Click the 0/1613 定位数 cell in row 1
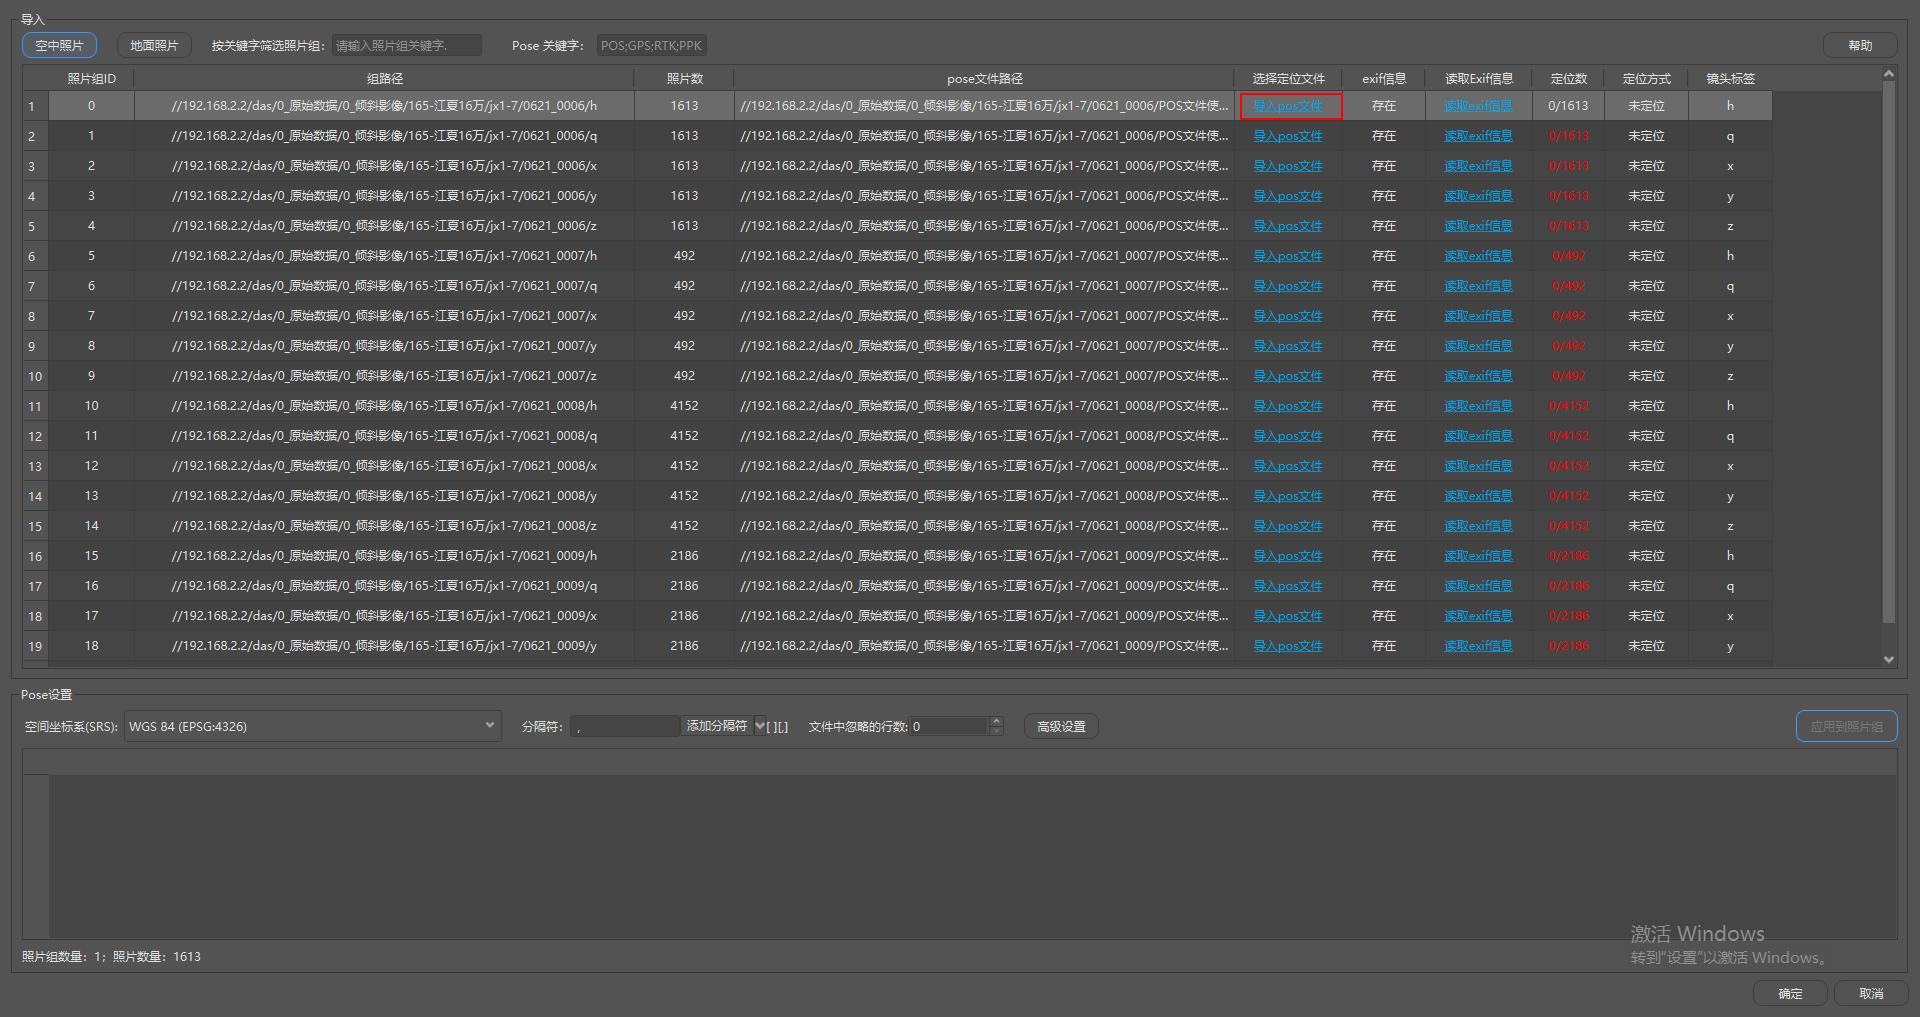The height and width of the screenshot is (1017, 1920). [1568, 106]
